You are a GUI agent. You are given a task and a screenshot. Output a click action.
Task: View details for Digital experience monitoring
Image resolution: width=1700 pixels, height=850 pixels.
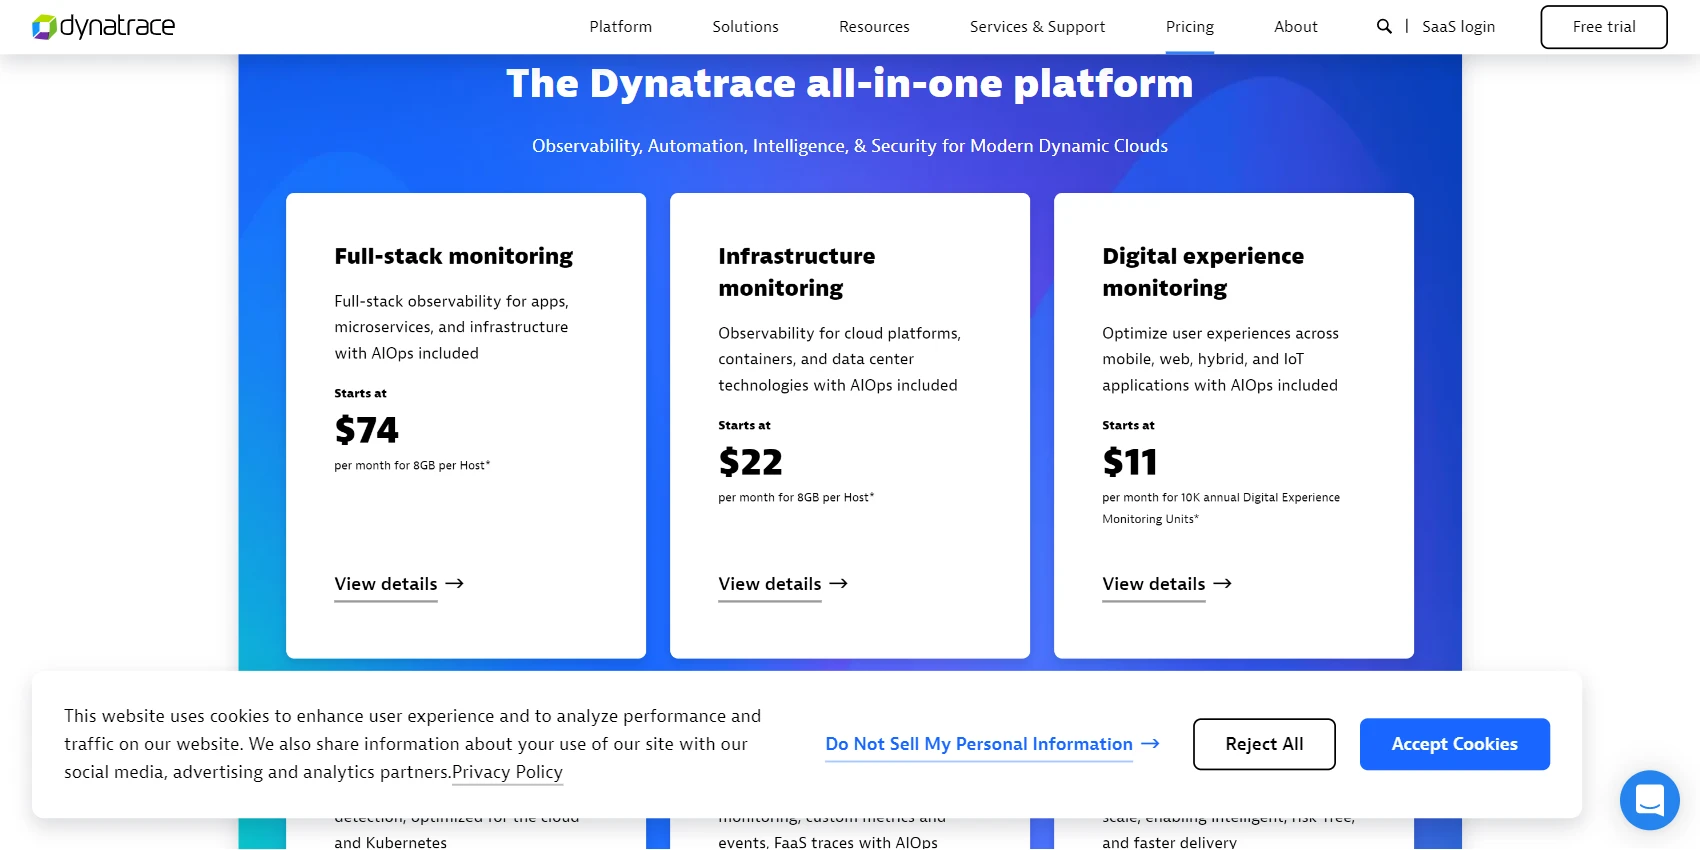tap(1154, 584)
